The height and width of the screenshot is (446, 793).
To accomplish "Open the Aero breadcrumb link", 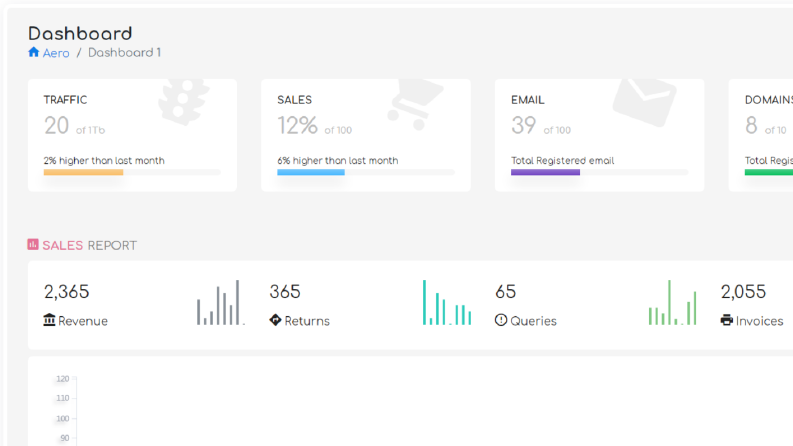I will pos(56,53).
